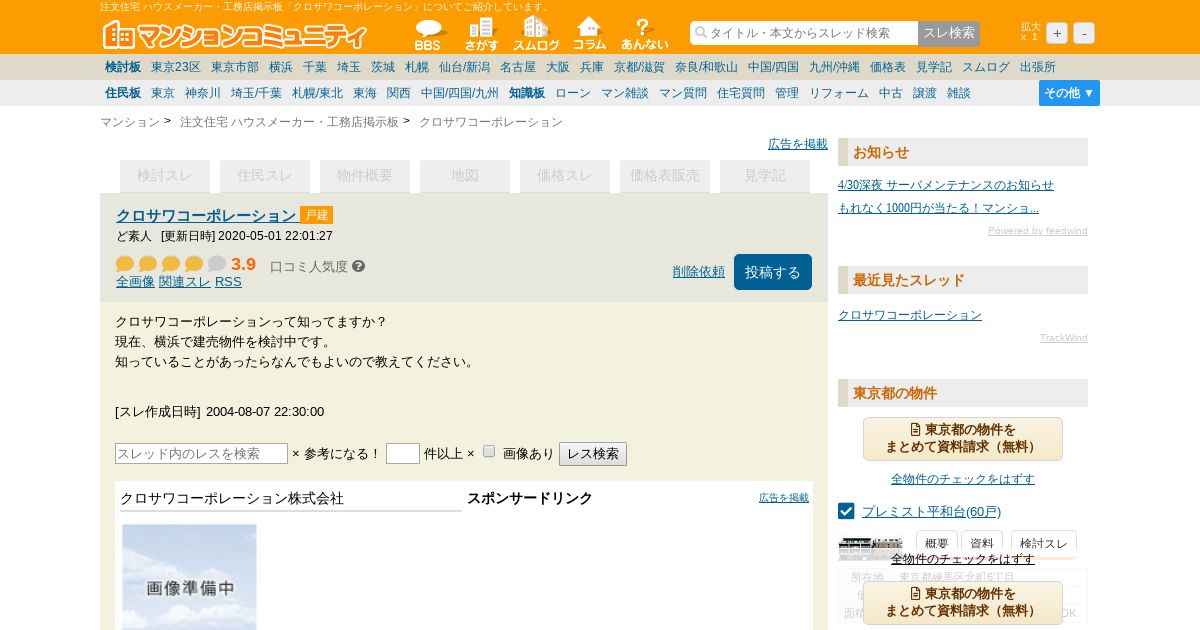1200x630 pixels.
Task: Click breadcrumb 注文住宅 ハウスメーカー・工務店掲示板 link
Action: pos(289,122)
